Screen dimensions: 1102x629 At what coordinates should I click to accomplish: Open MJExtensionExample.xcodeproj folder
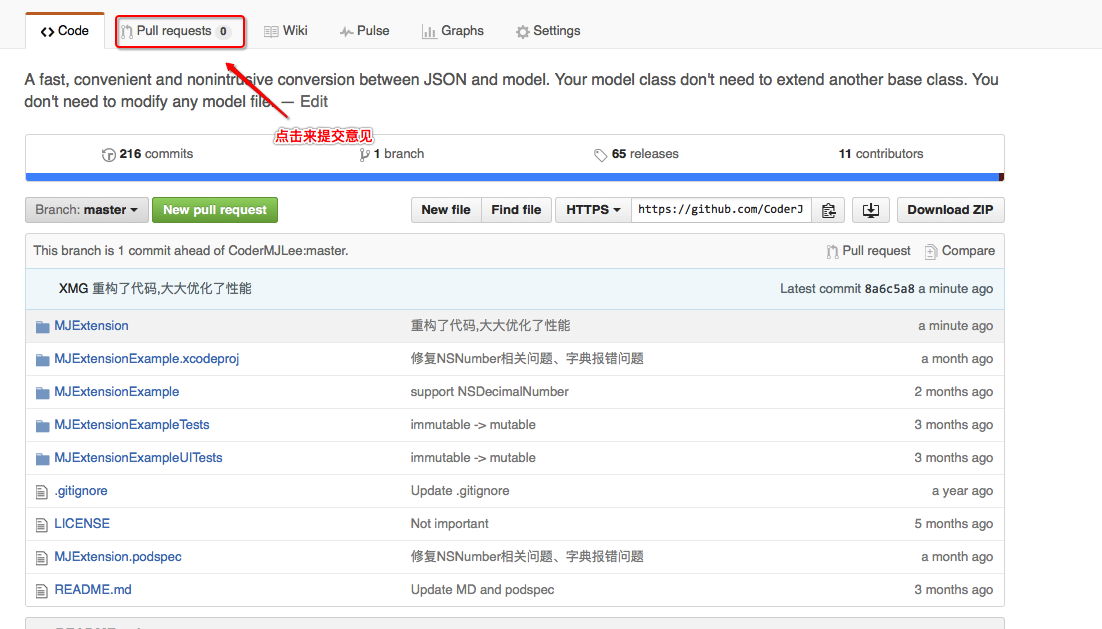tap(146, 359)
